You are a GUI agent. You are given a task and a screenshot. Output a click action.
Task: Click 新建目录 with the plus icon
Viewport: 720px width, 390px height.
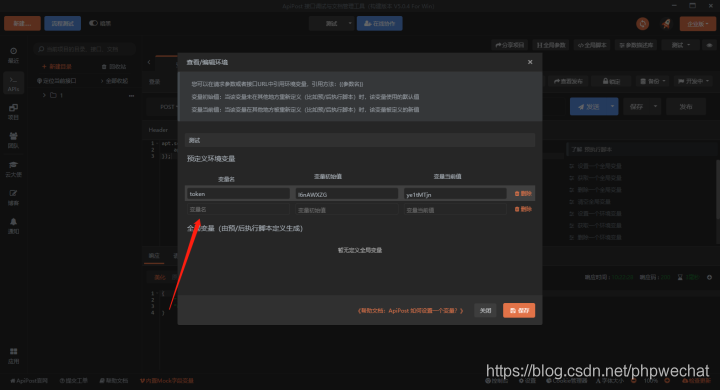[57, 67]
